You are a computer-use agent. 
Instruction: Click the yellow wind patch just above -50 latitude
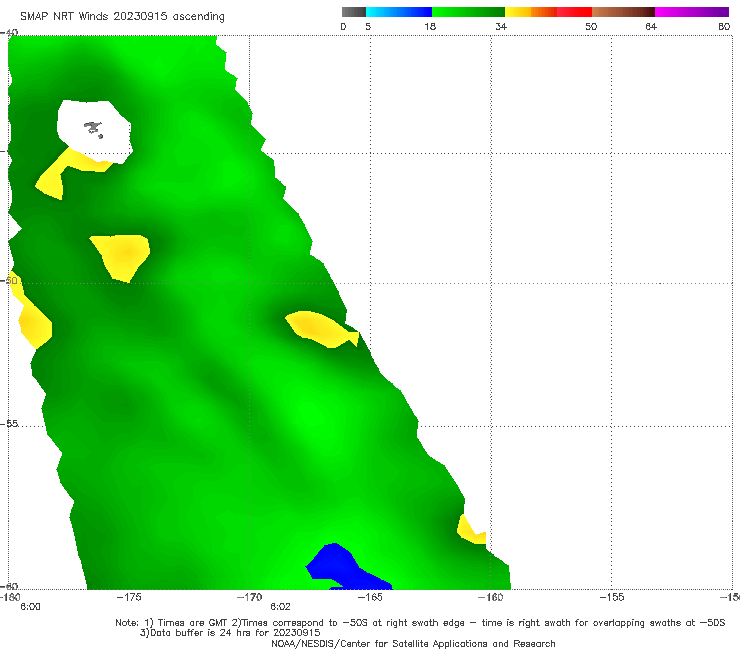coord(122,256)
